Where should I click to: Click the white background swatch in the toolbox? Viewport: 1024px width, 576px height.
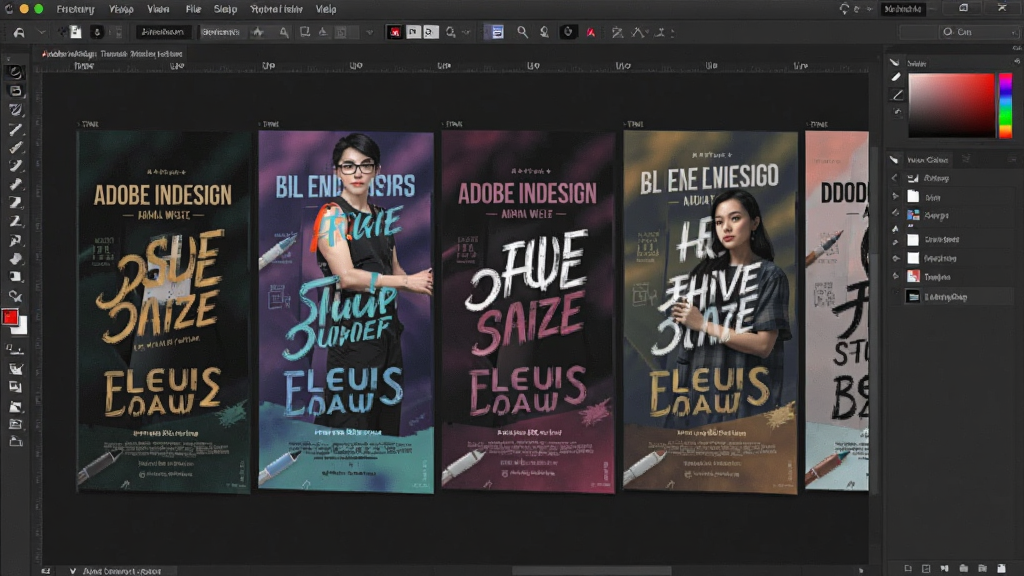(x=22, y=327)
